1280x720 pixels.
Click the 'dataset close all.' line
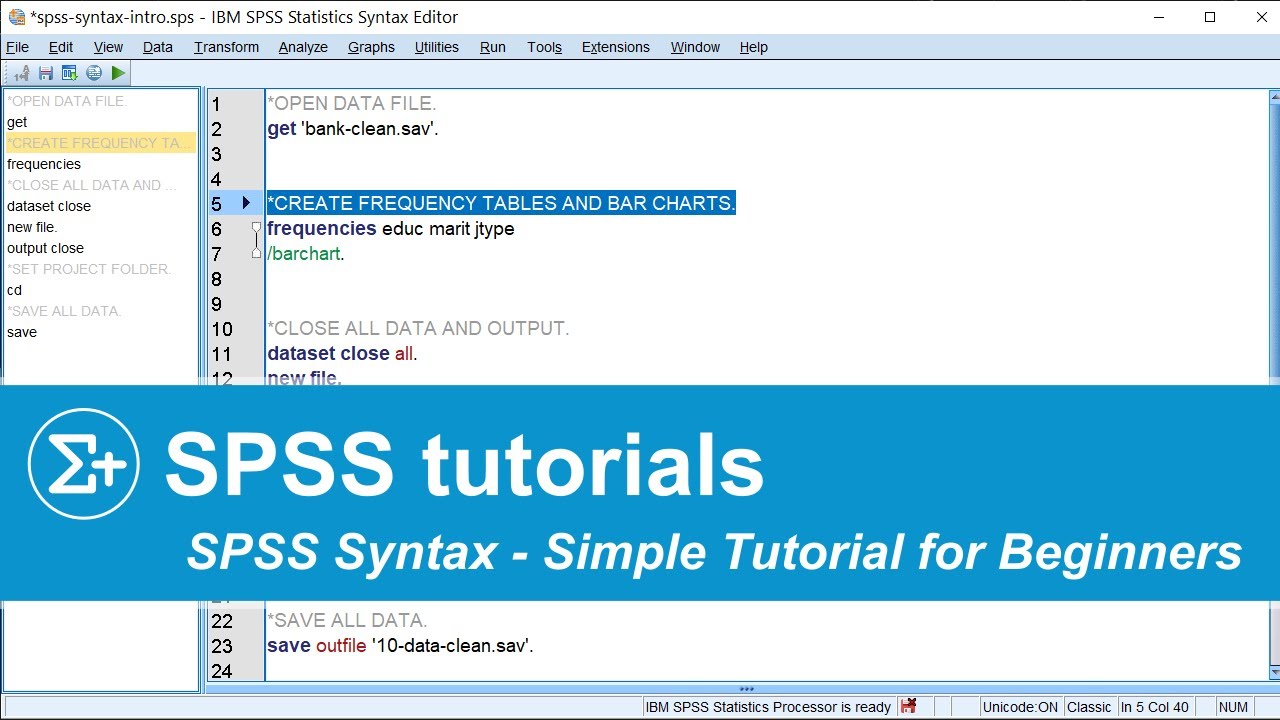342,353
